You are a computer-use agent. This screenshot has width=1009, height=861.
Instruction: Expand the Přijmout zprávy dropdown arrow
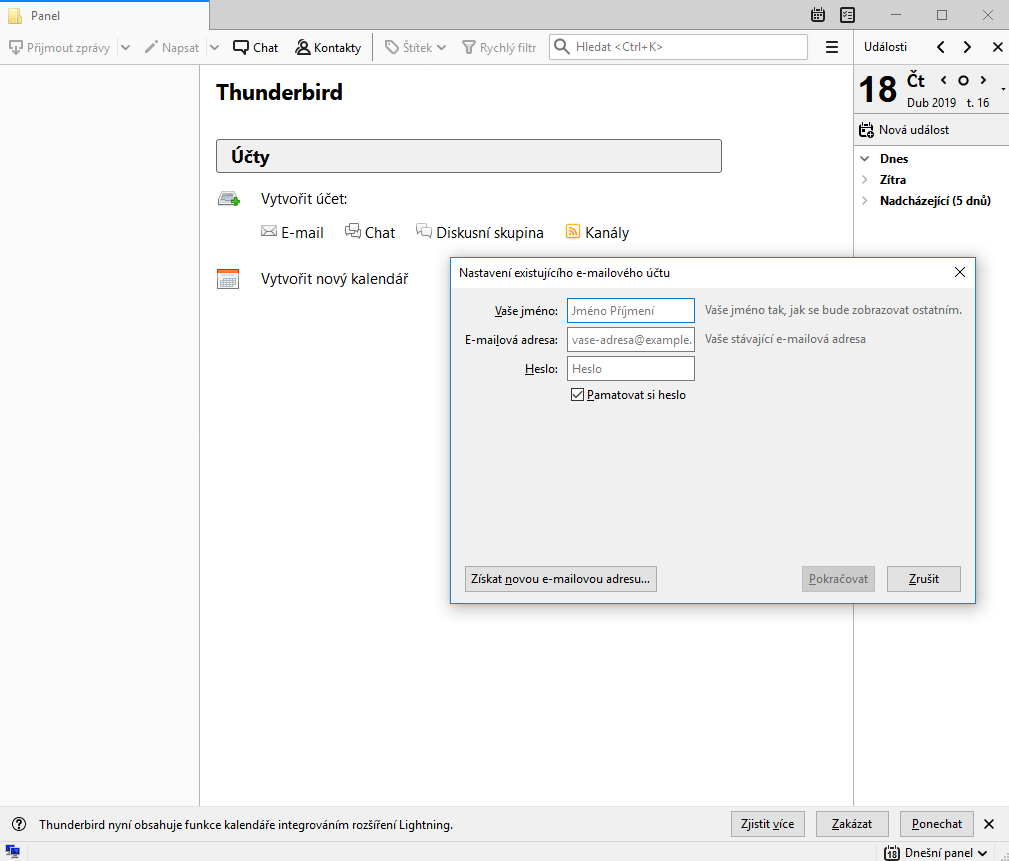[125, 48]
